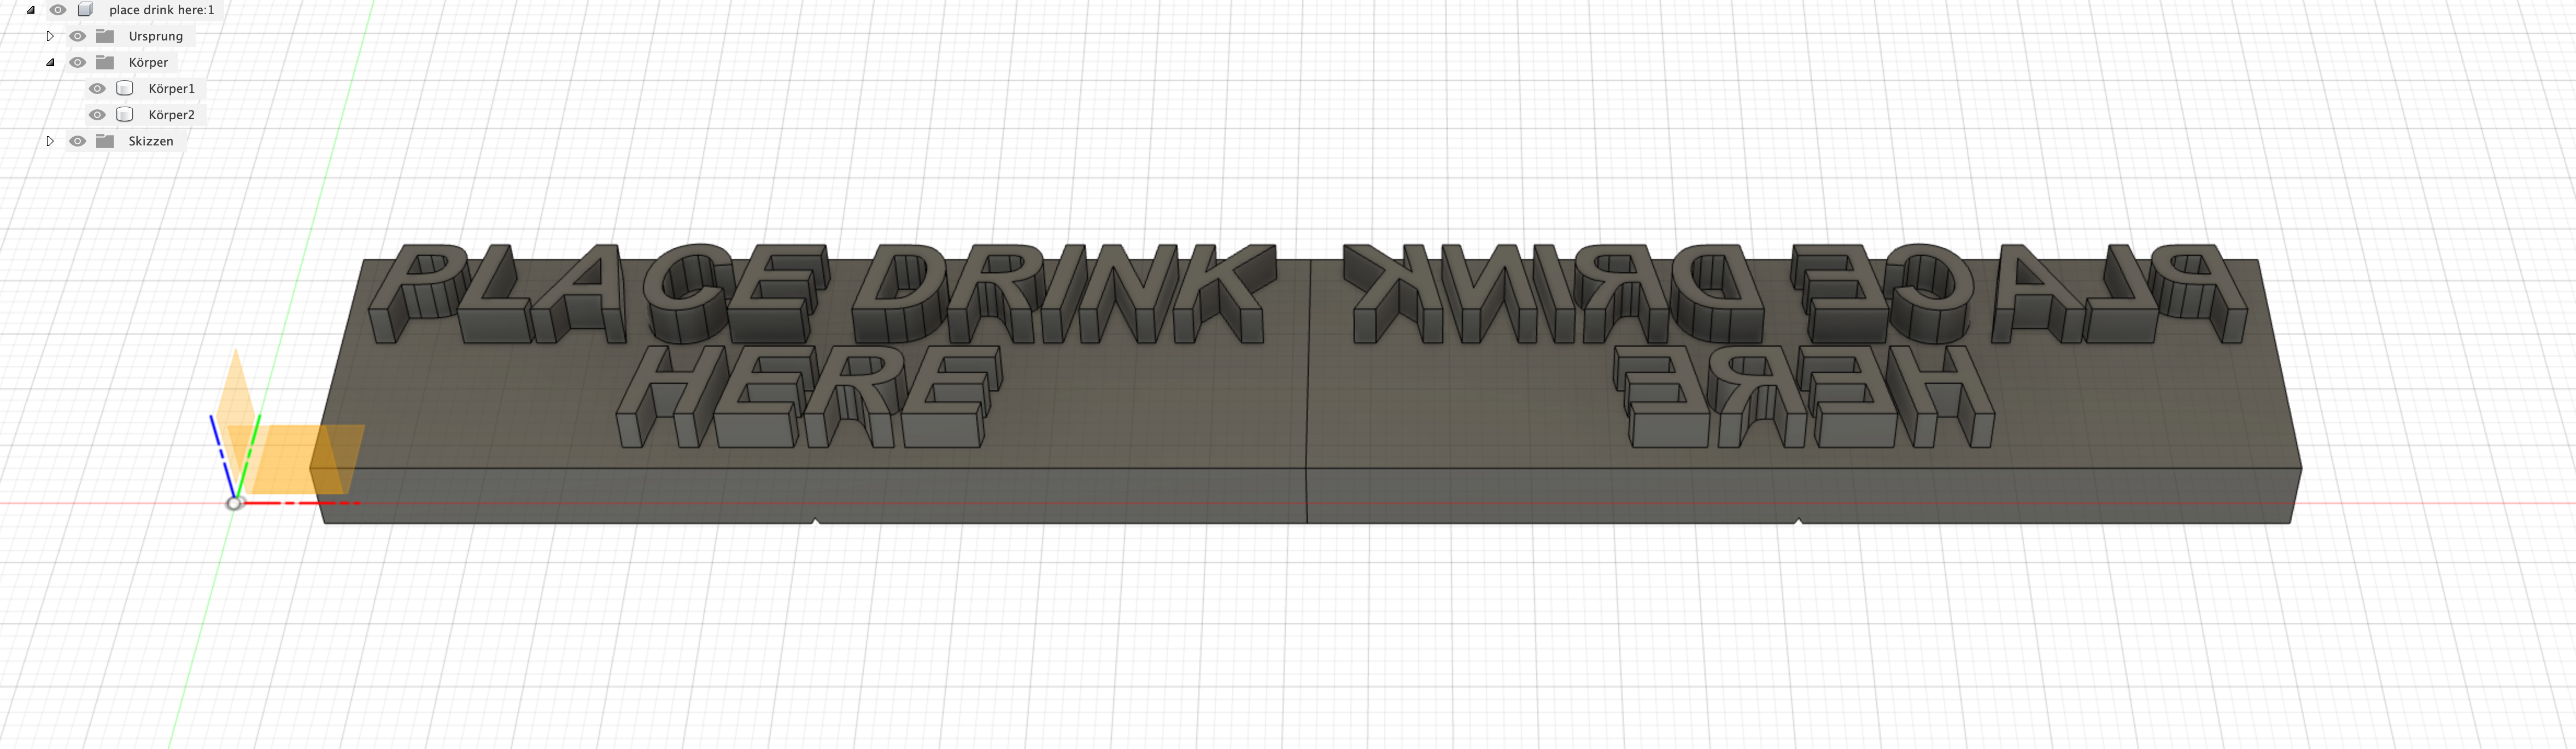Collapse the Körper folder tree node
The height and width of the screenshot is (749, 2576).
(x=50, y=62)
